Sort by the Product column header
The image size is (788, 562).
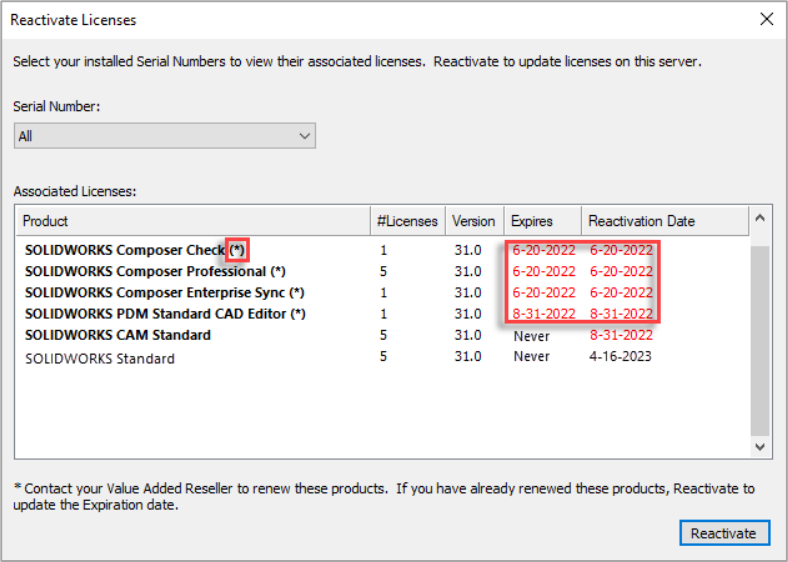(190, 221)
